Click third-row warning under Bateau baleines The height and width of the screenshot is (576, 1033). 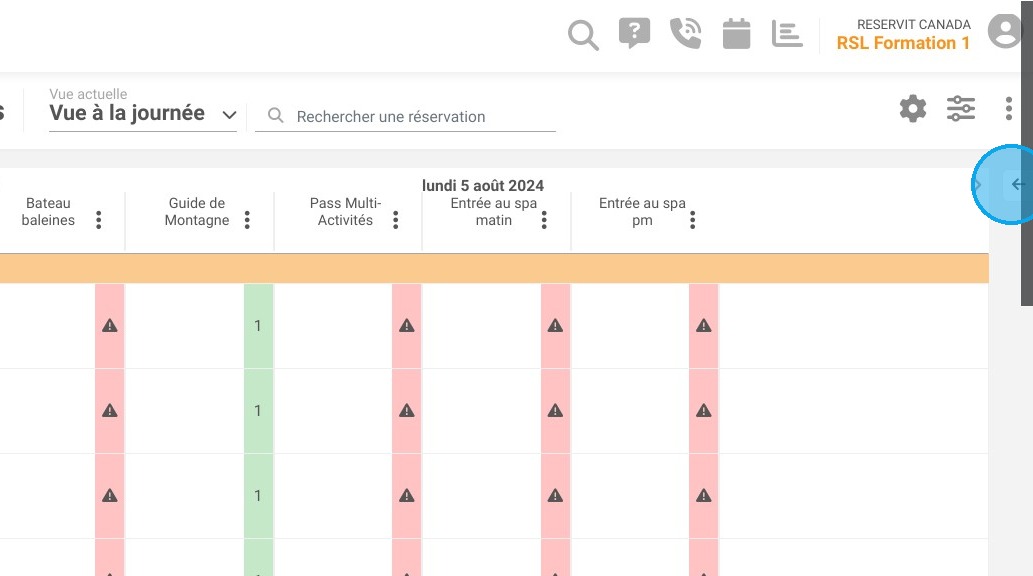pos(110,496)
